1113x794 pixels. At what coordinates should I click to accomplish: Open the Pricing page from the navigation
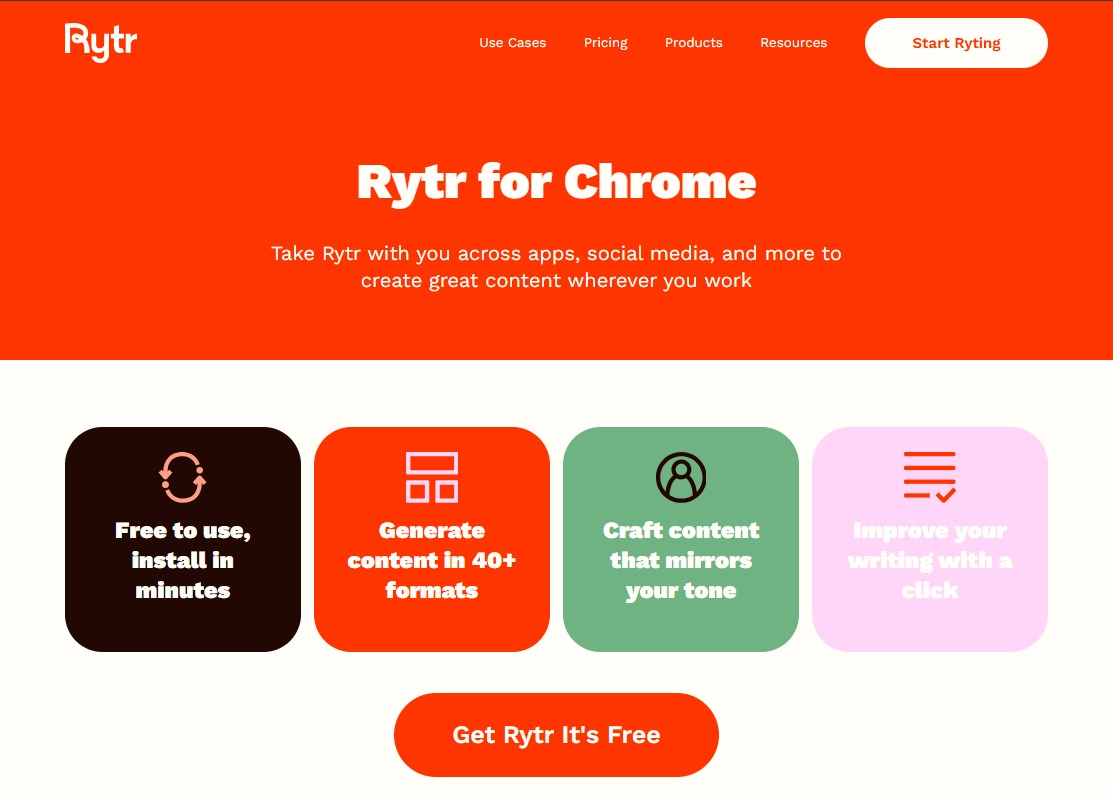[605, 42]
